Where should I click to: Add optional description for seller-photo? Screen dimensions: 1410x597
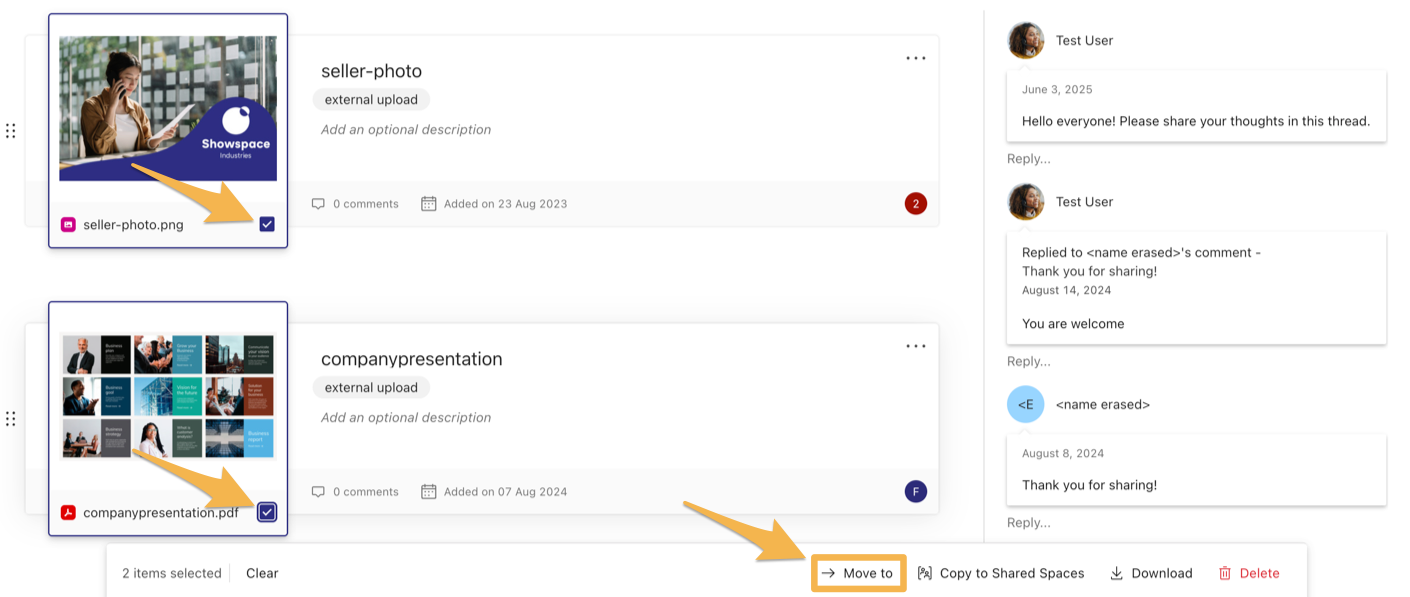click(406, 130)
